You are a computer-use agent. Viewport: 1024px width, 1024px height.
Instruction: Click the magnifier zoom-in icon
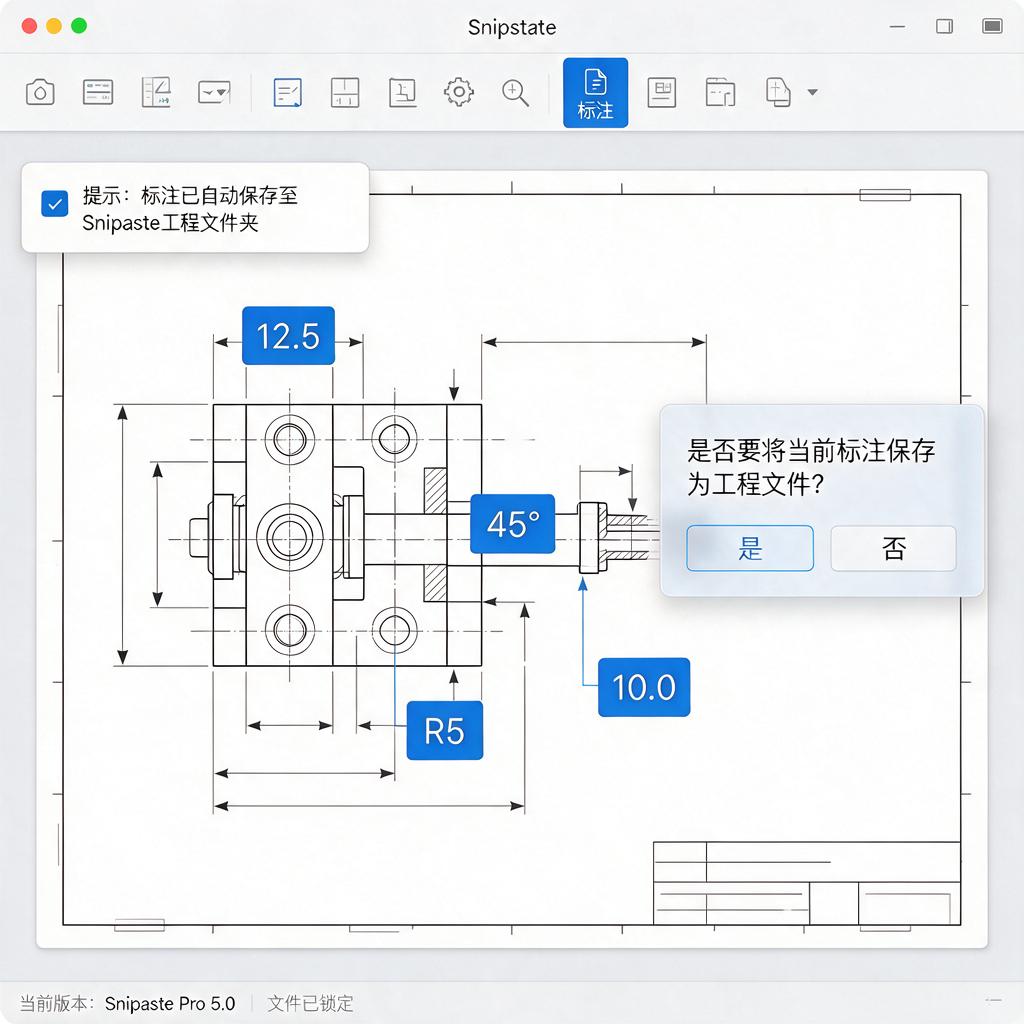pyautogui.click(x=515, y=93)
